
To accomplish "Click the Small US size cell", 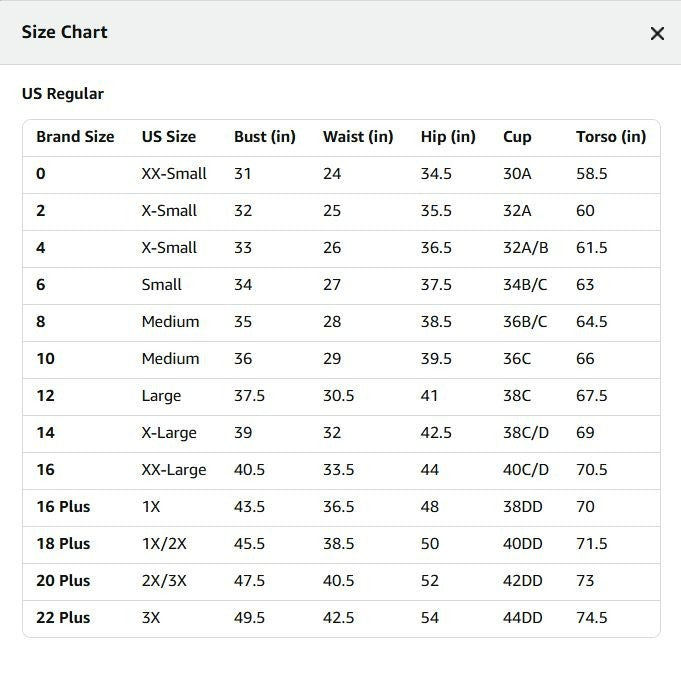I will tap(162, 284).
